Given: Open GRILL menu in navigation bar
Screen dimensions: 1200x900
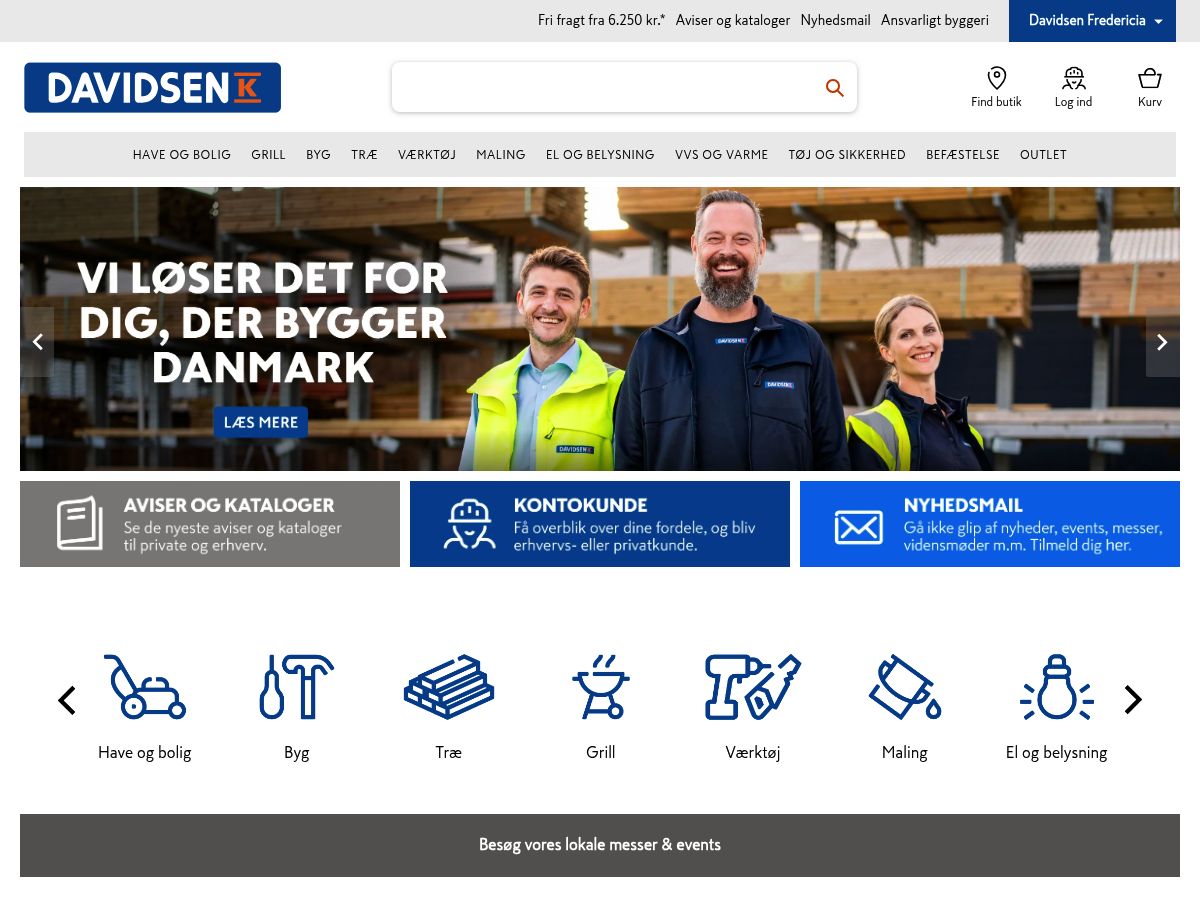Looking at the screenshot, I should pyautogui.click(x=268, y=155).
